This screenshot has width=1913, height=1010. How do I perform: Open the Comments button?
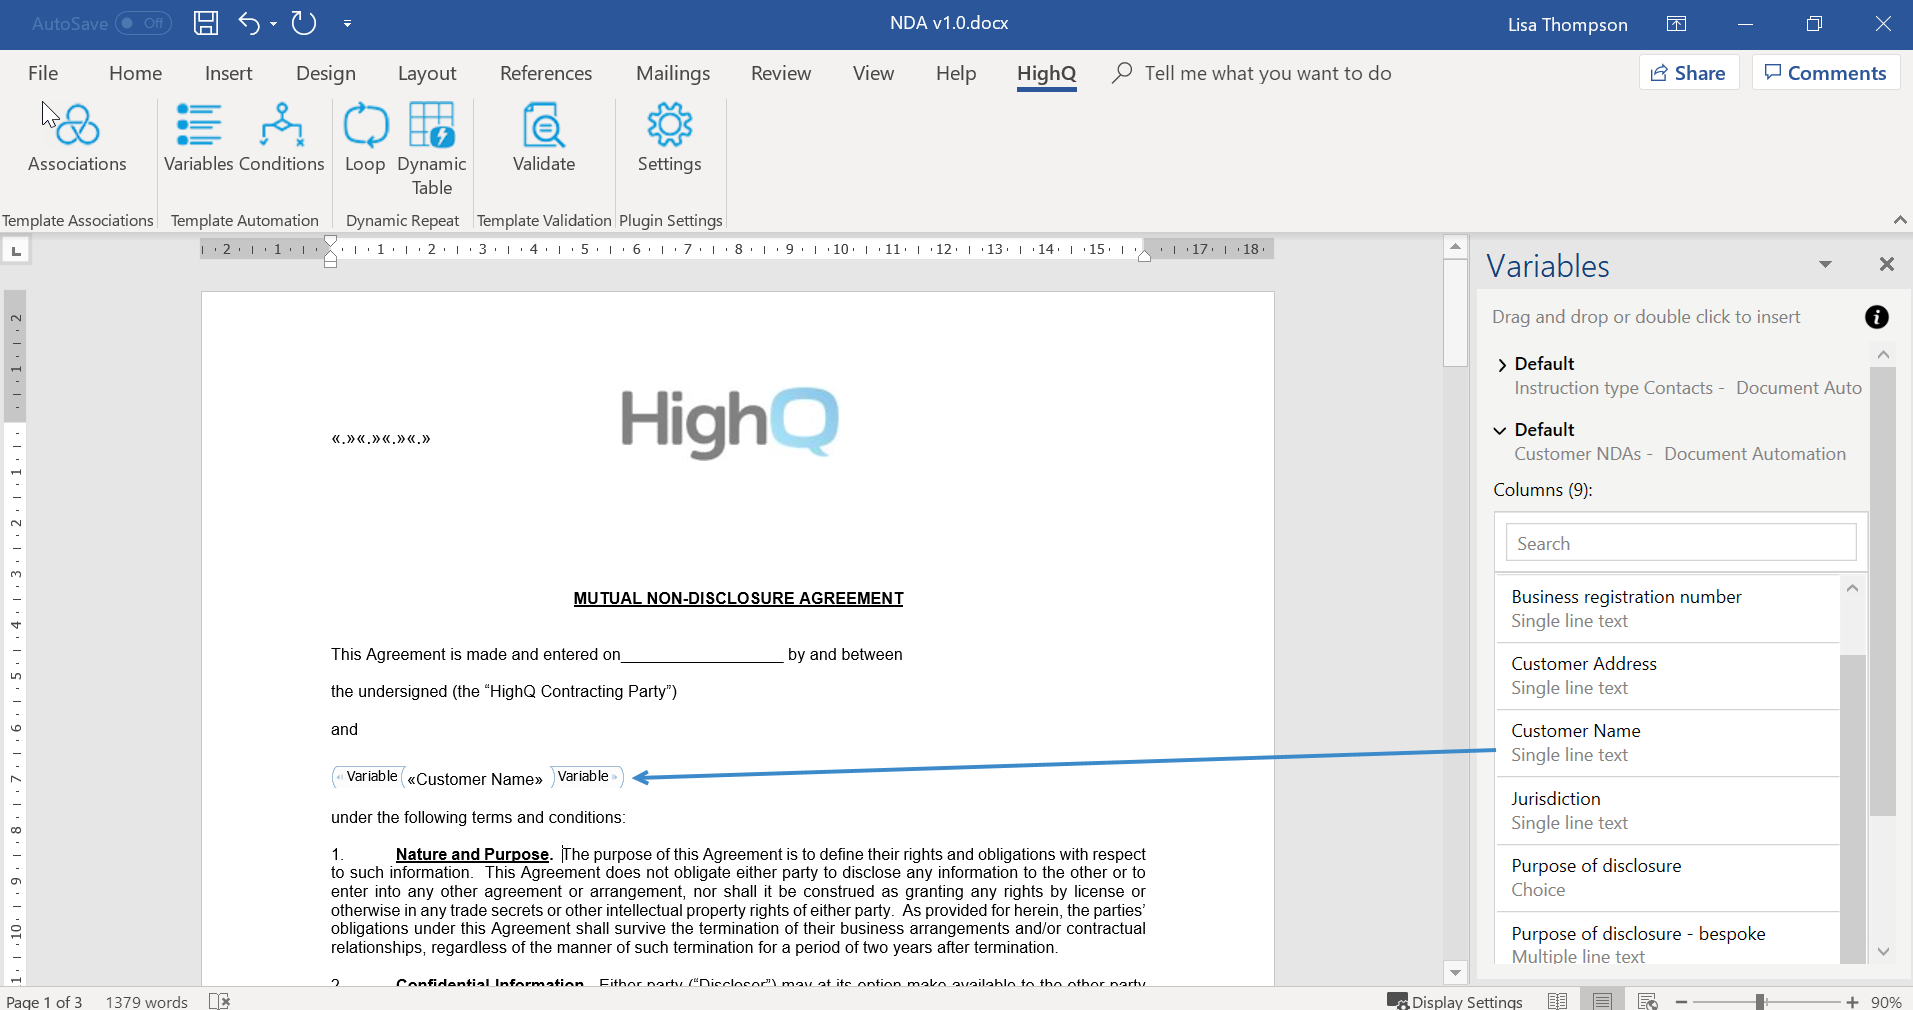click(x=1825, y=73)
